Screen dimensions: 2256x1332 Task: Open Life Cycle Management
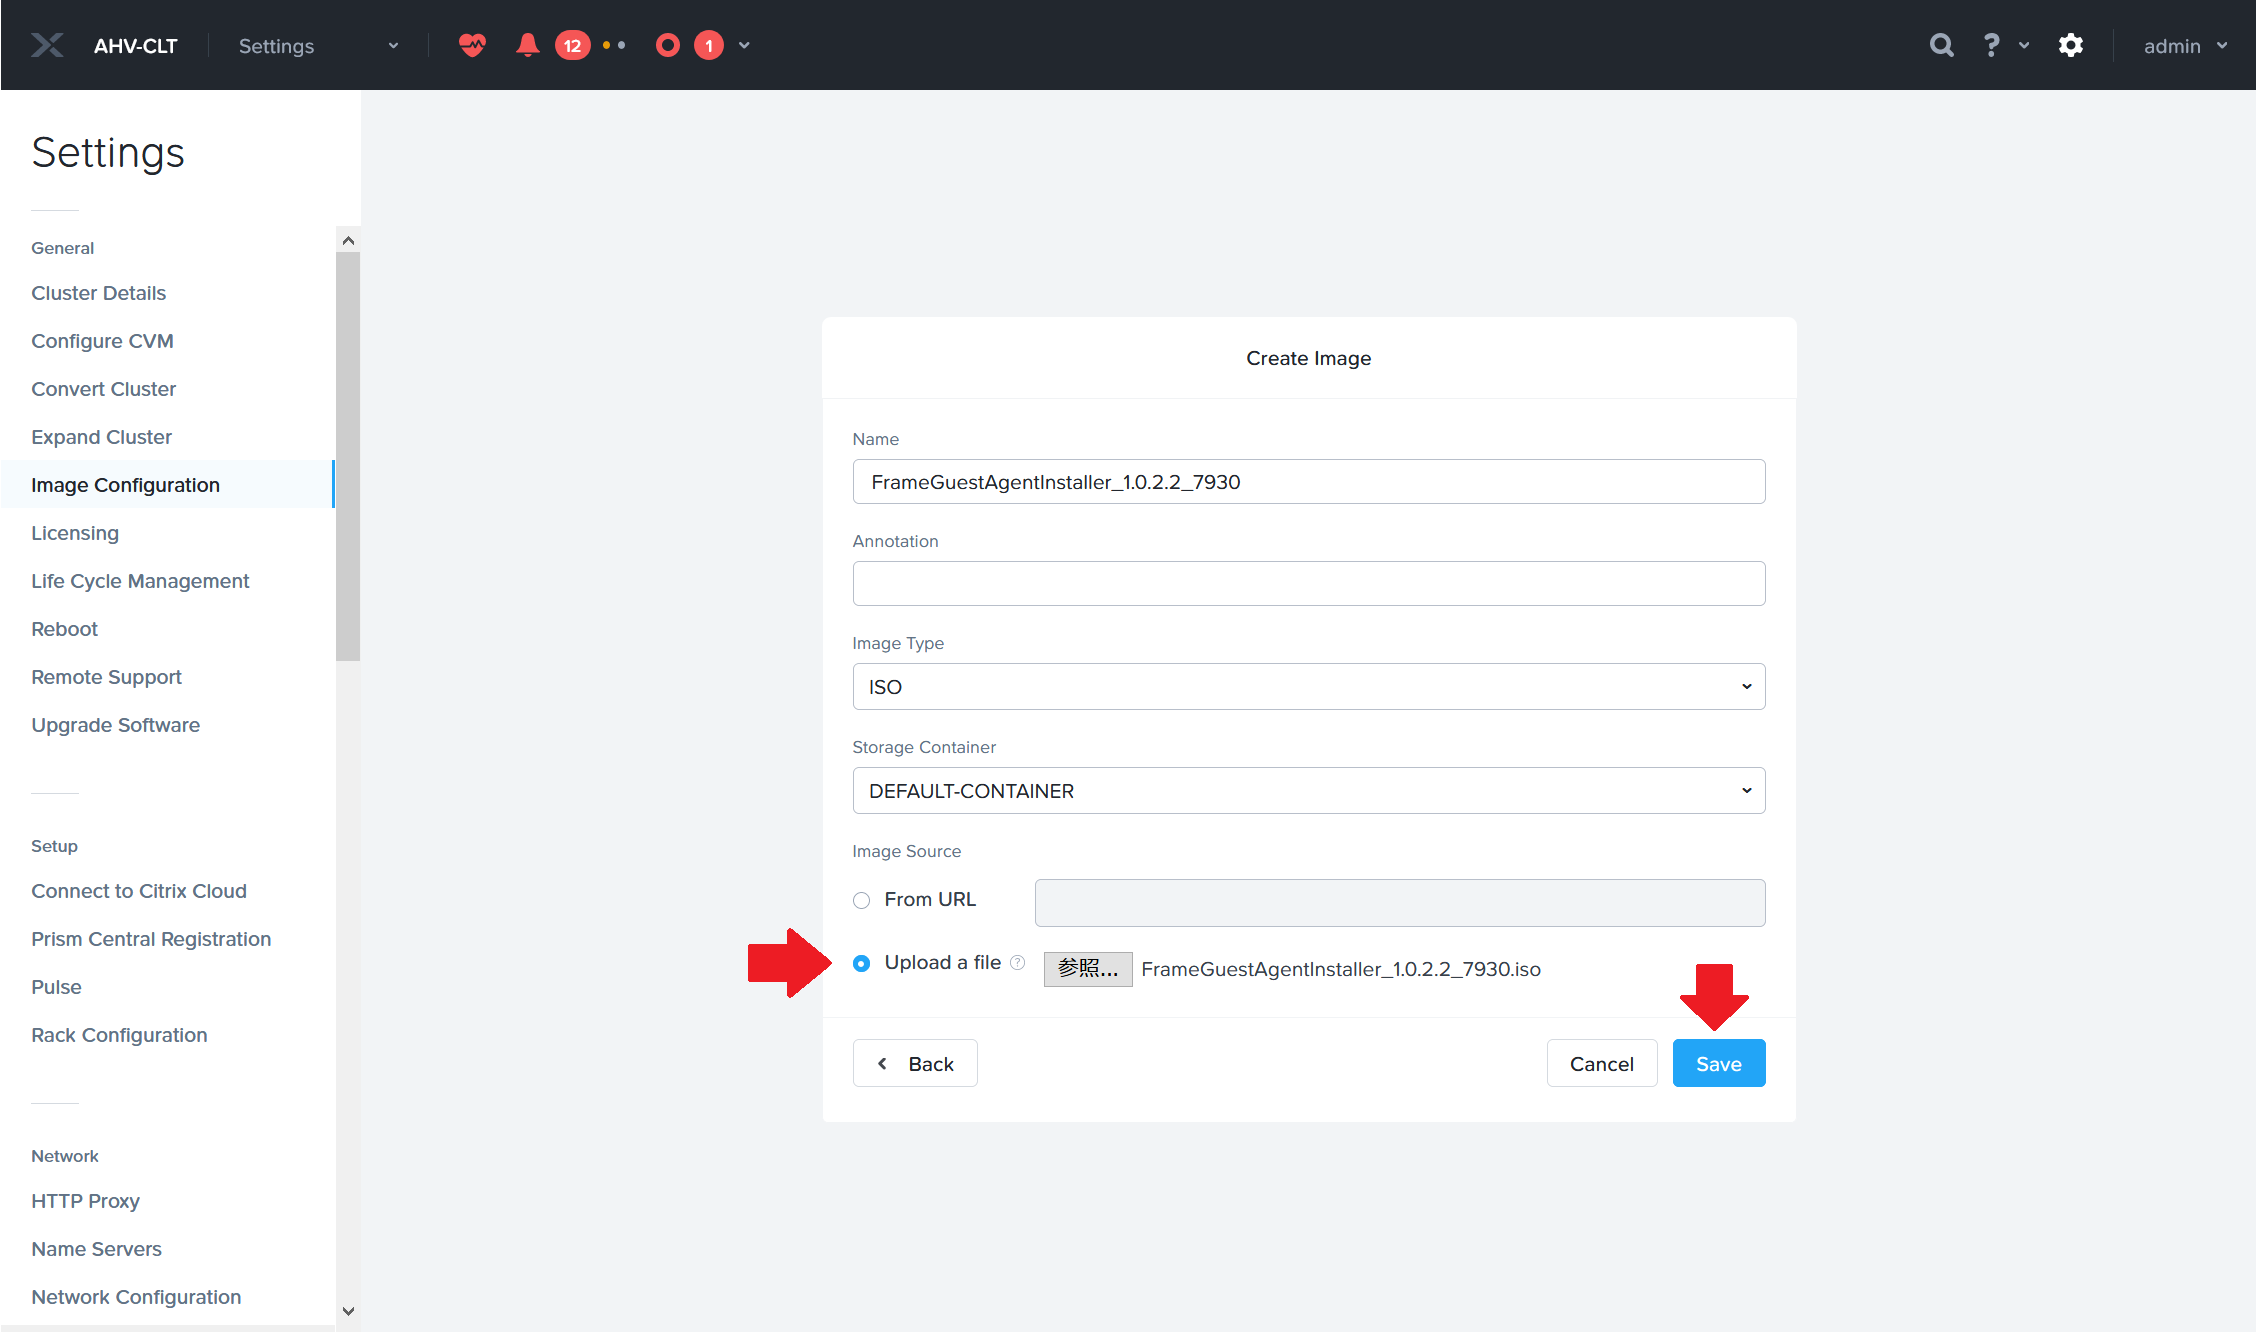point(140,581)
